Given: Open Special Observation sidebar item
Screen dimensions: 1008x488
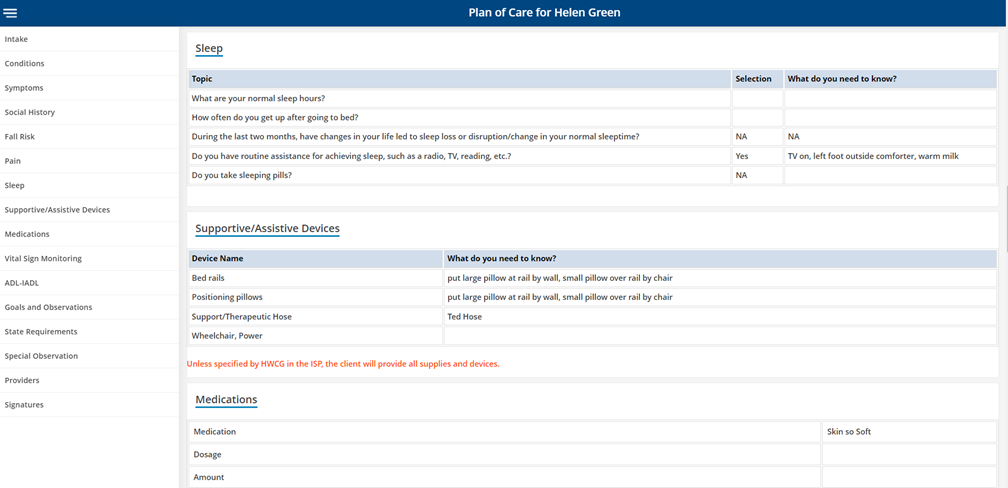Looking at the screenshot, I should click(x=41, y=356).
